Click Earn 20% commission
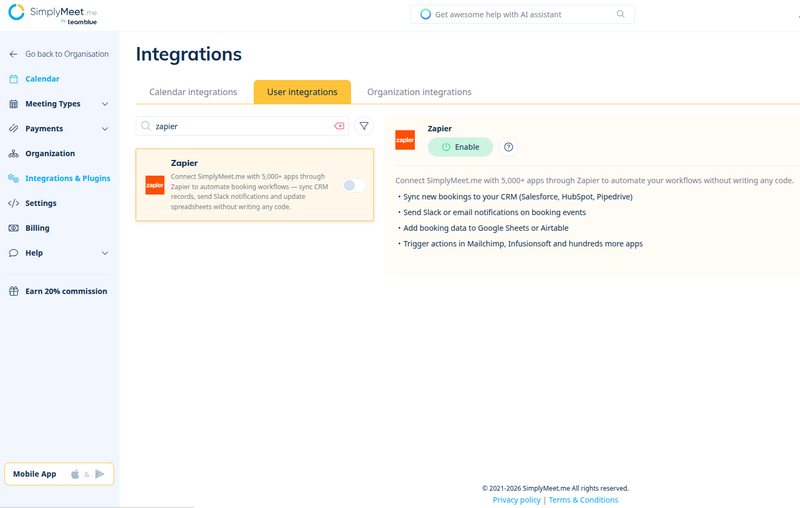Image resolution: width=800 pixels, height=508 pixels. point(66,291)
